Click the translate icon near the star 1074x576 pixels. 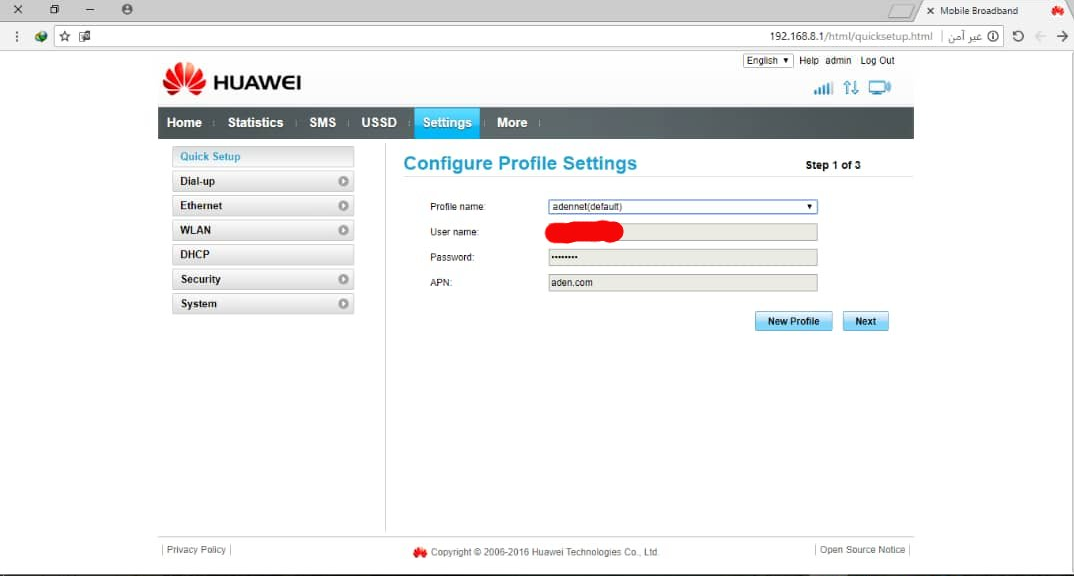[84, 36]
